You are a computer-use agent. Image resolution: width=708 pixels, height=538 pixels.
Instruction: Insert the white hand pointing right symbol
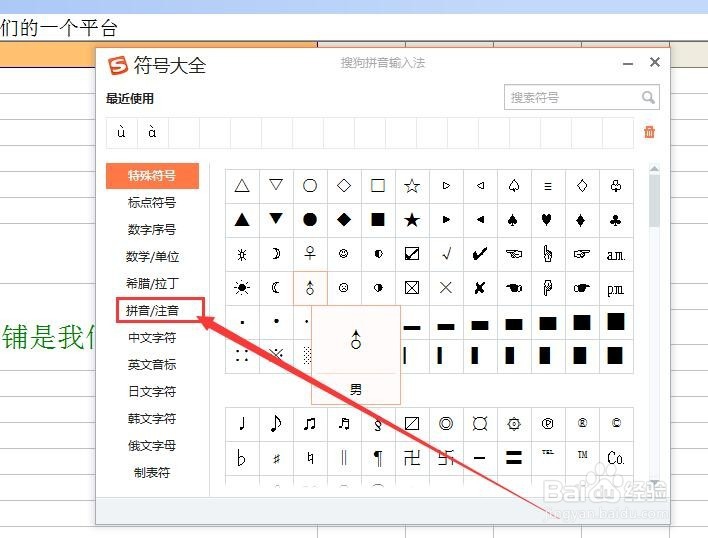pyautogui.click(x=582, y=254)
